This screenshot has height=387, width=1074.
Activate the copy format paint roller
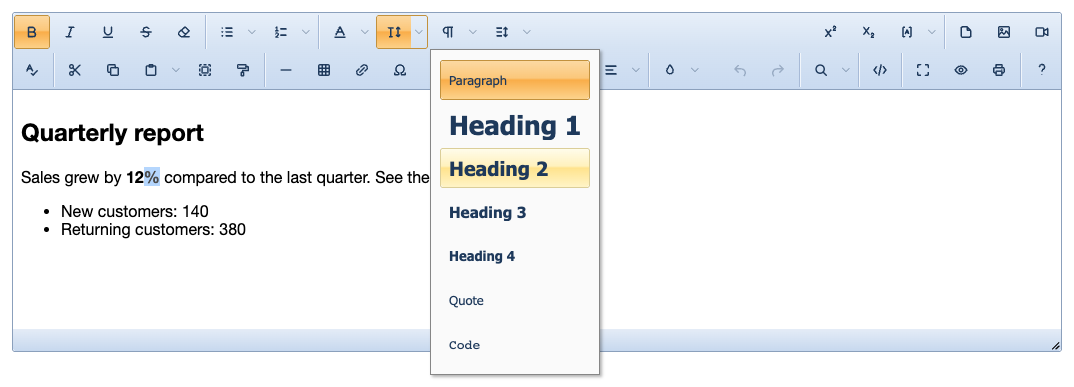click(242, 70)
